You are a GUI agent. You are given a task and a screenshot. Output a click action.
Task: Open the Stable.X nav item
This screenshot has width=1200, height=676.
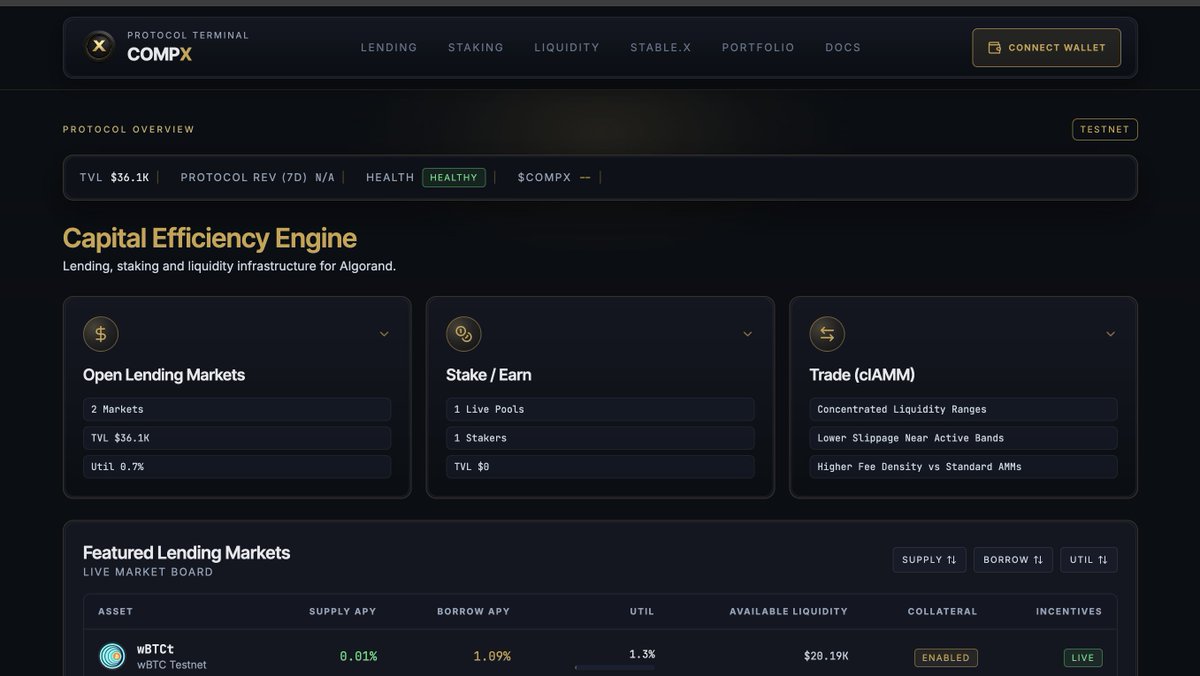click(x=661, y=47)
